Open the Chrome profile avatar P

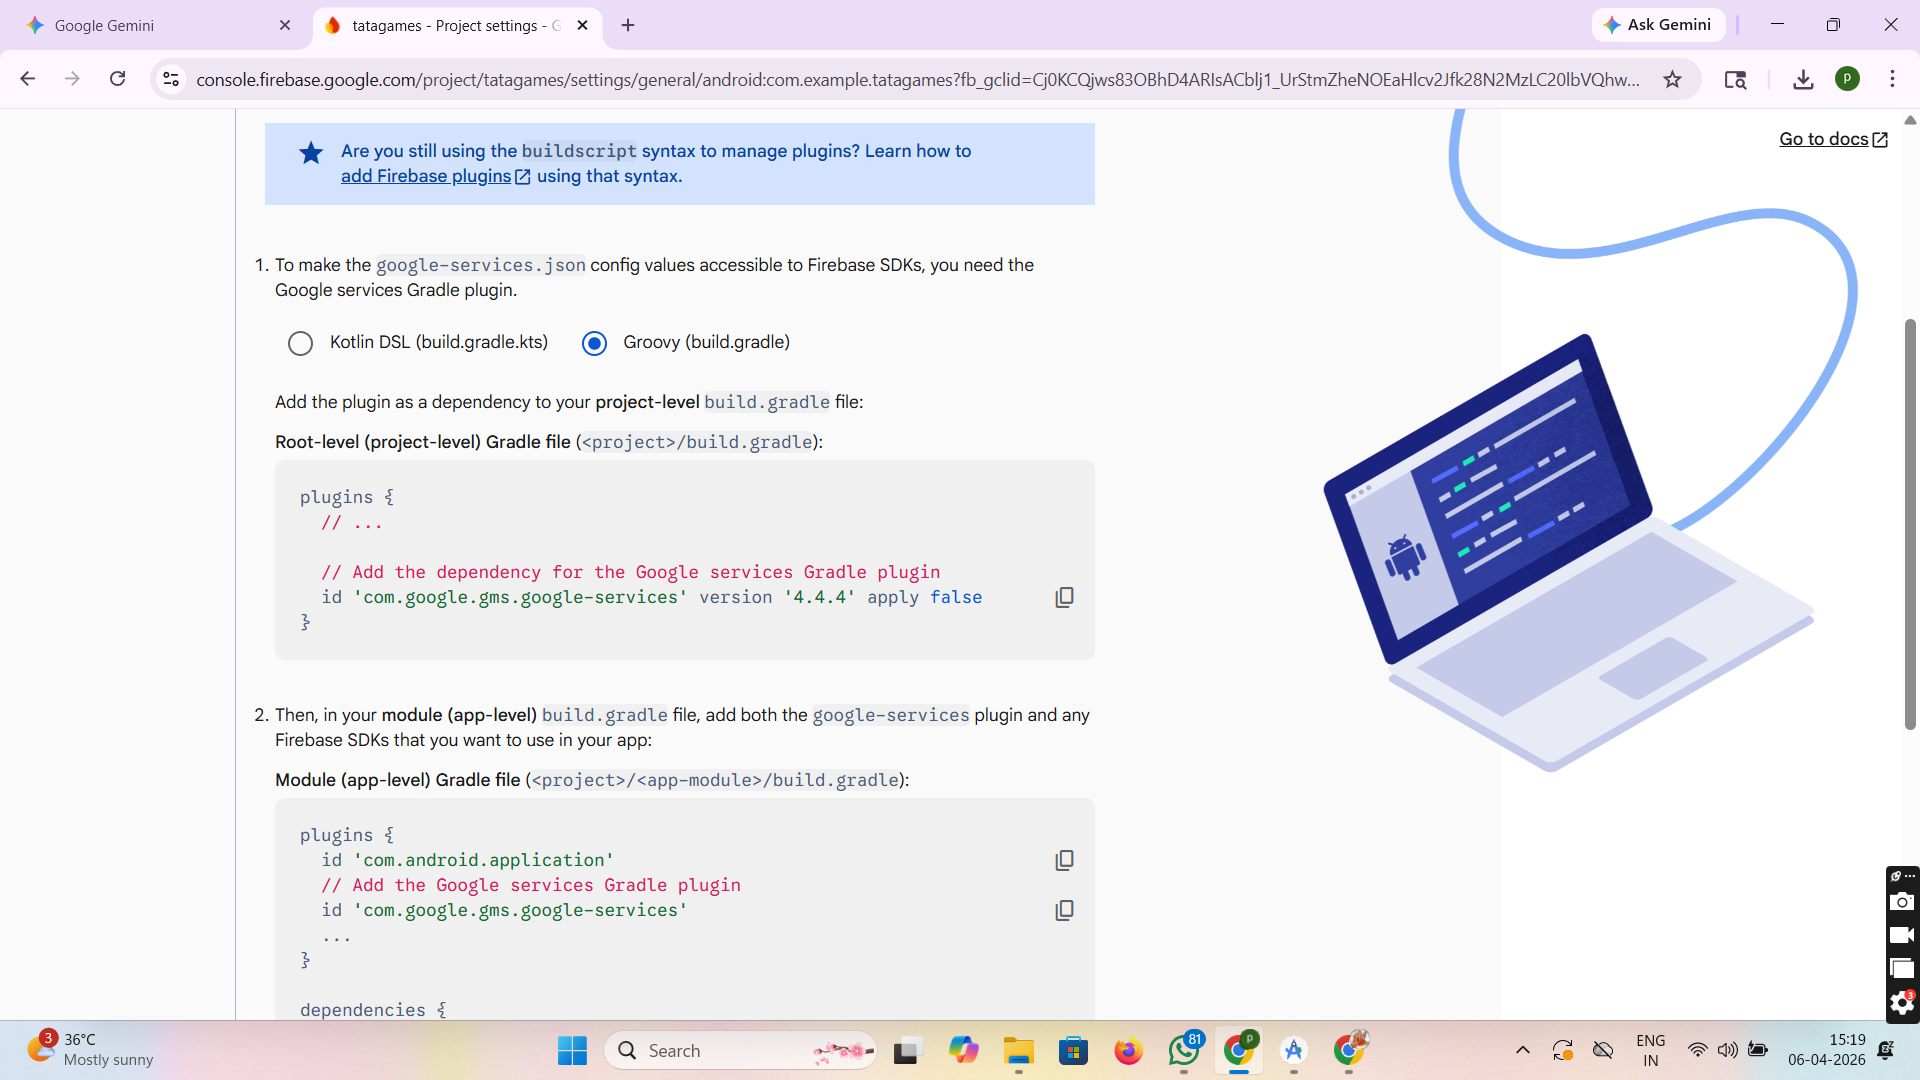pos(1847,79)
